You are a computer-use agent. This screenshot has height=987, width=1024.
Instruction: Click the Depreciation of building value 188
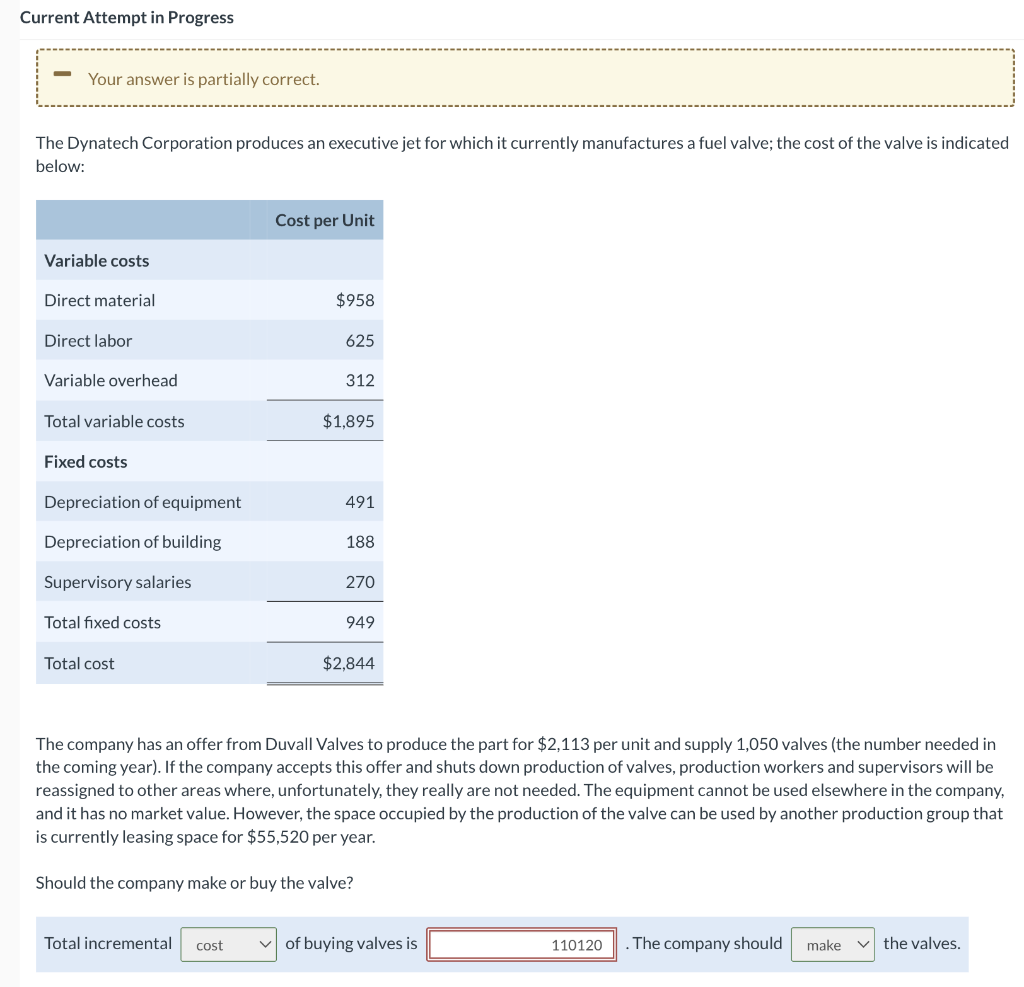360,542
